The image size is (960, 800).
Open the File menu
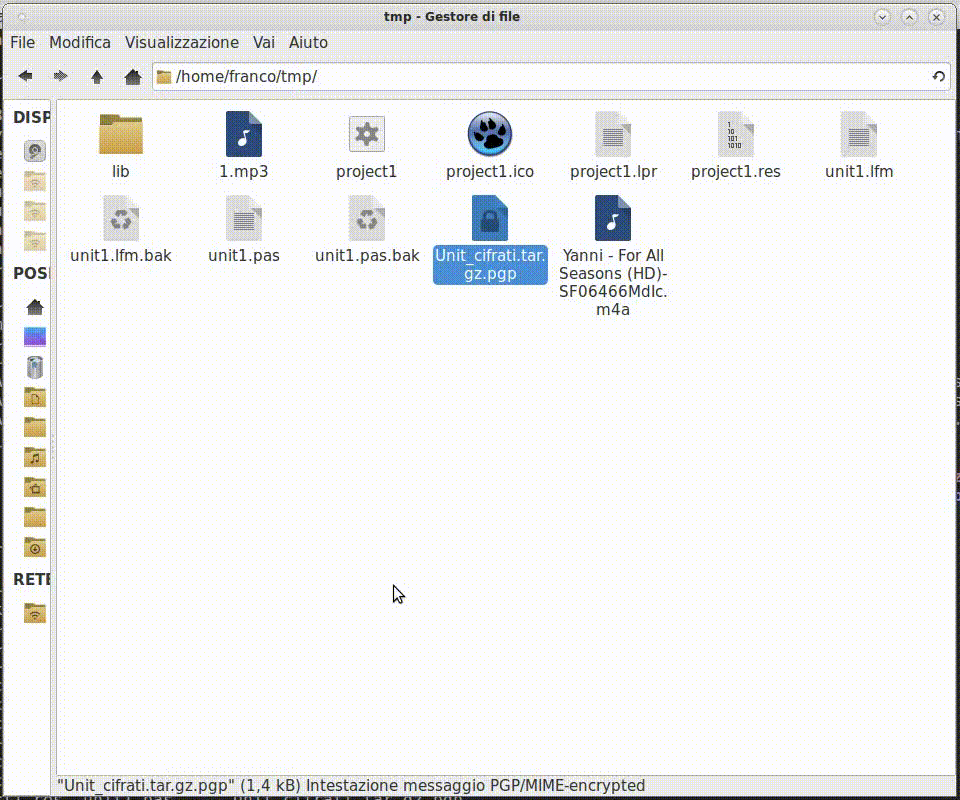[23, 42]
